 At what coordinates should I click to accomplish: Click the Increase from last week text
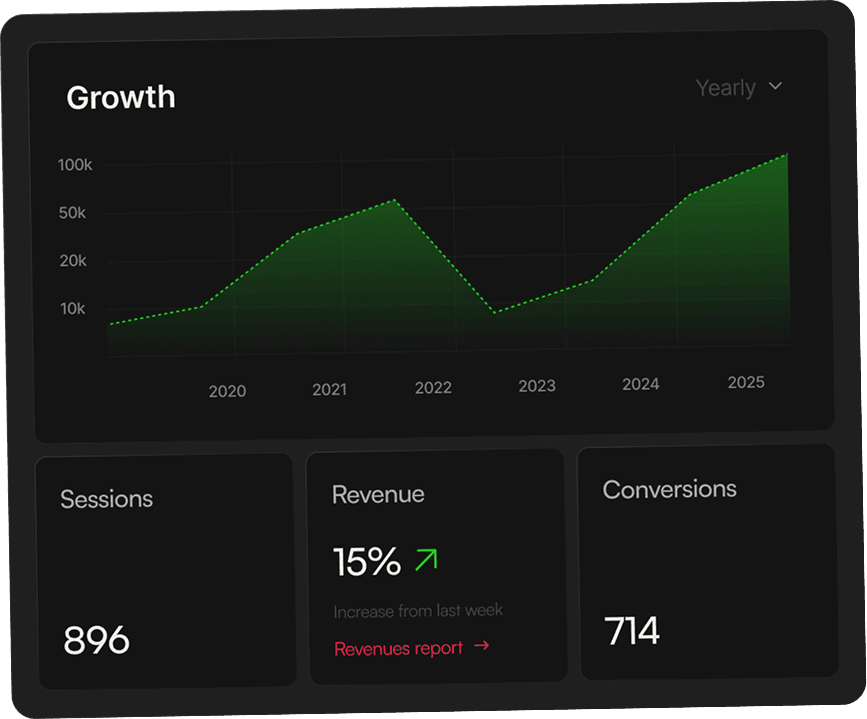(x=418, y=611)
